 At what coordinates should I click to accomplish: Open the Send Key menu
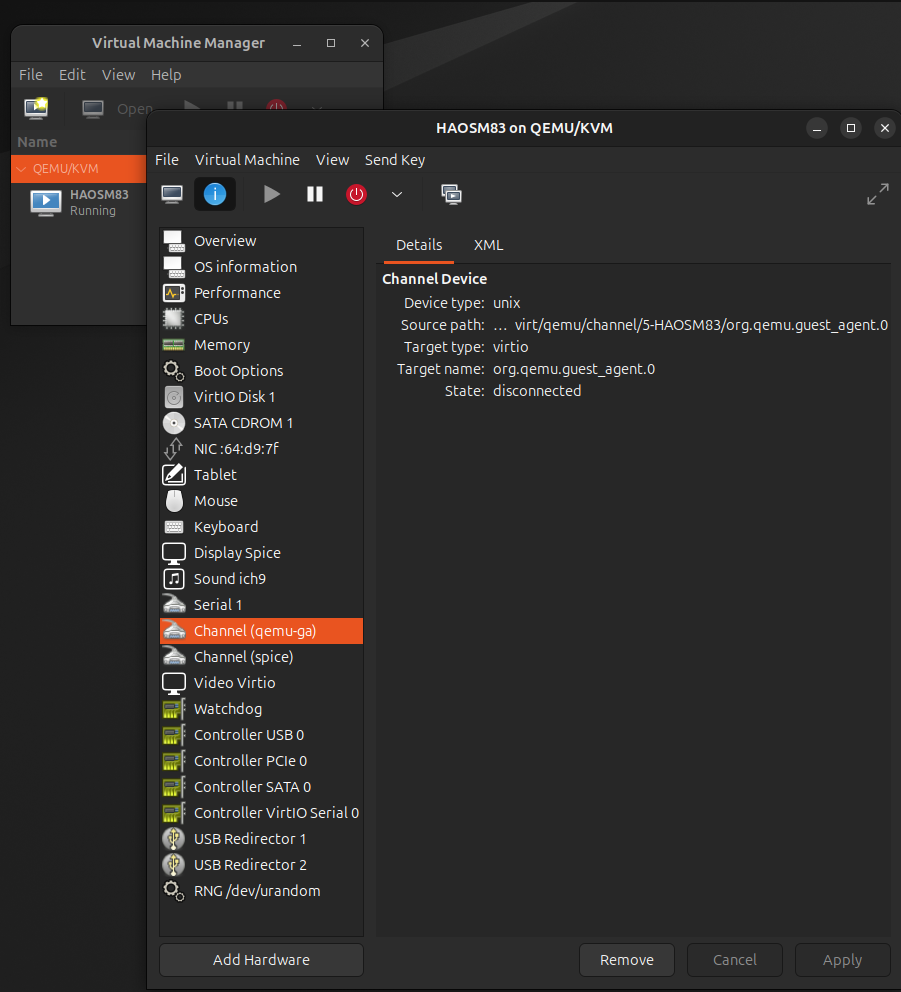[x=394, y=160]
